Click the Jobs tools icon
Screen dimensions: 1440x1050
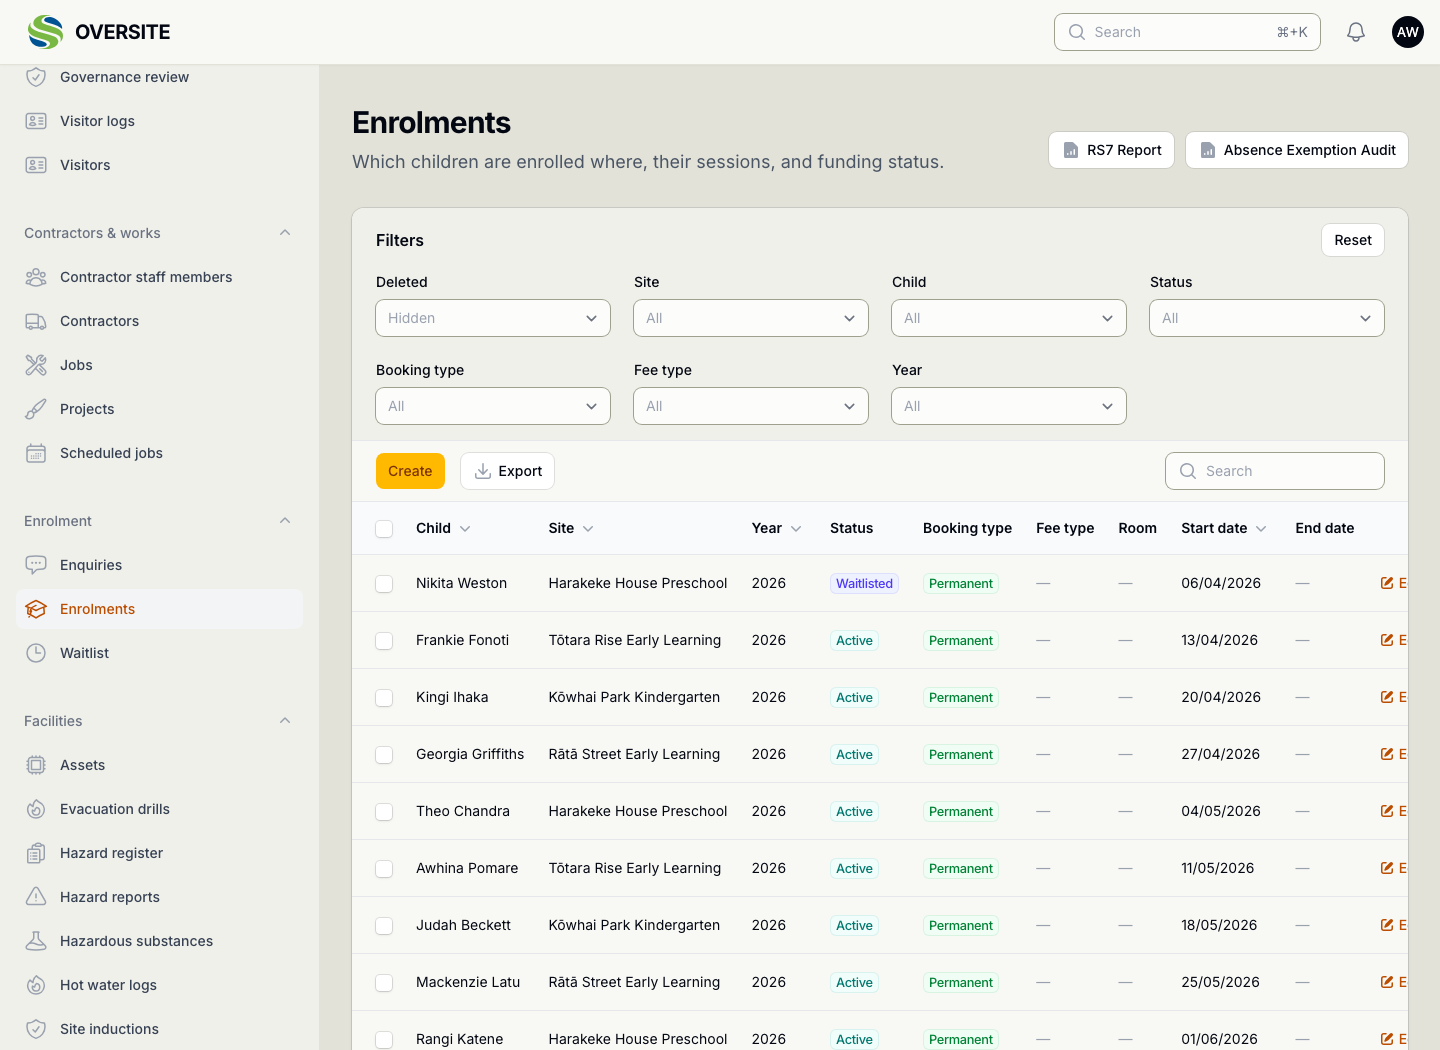coord(36,365)
